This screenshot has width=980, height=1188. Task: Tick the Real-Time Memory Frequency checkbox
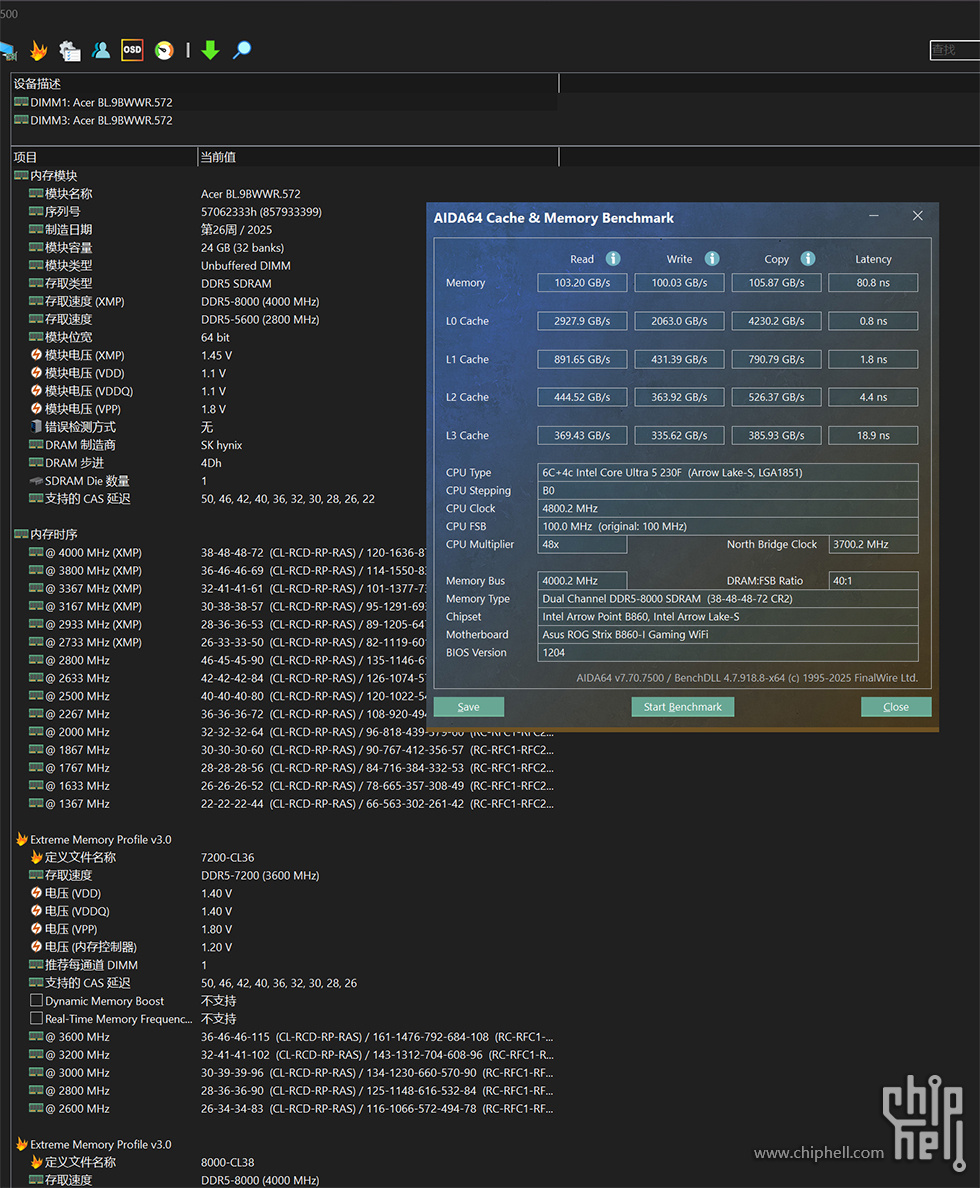tap(36, 1018)
